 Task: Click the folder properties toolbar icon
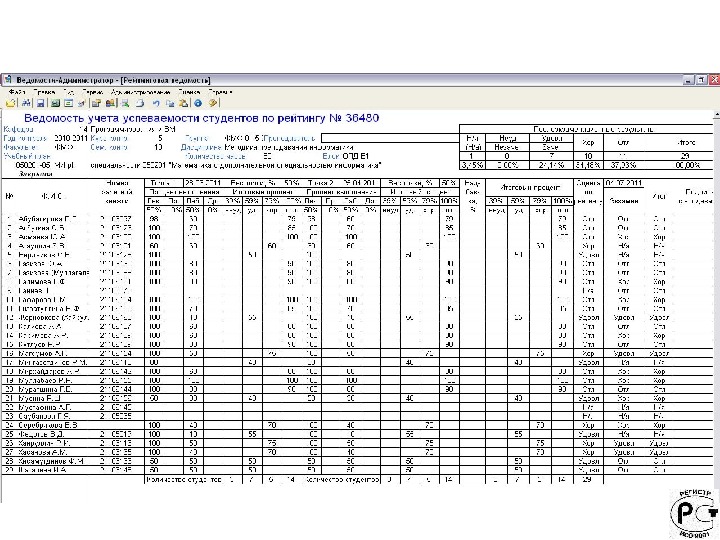point(96,103)
